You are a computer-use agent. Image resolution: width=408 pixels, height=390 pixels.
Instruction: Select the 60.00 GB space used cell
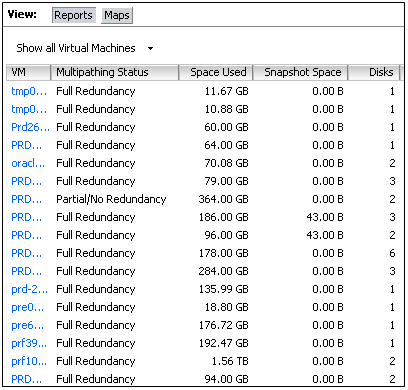[x=227, y=127]
